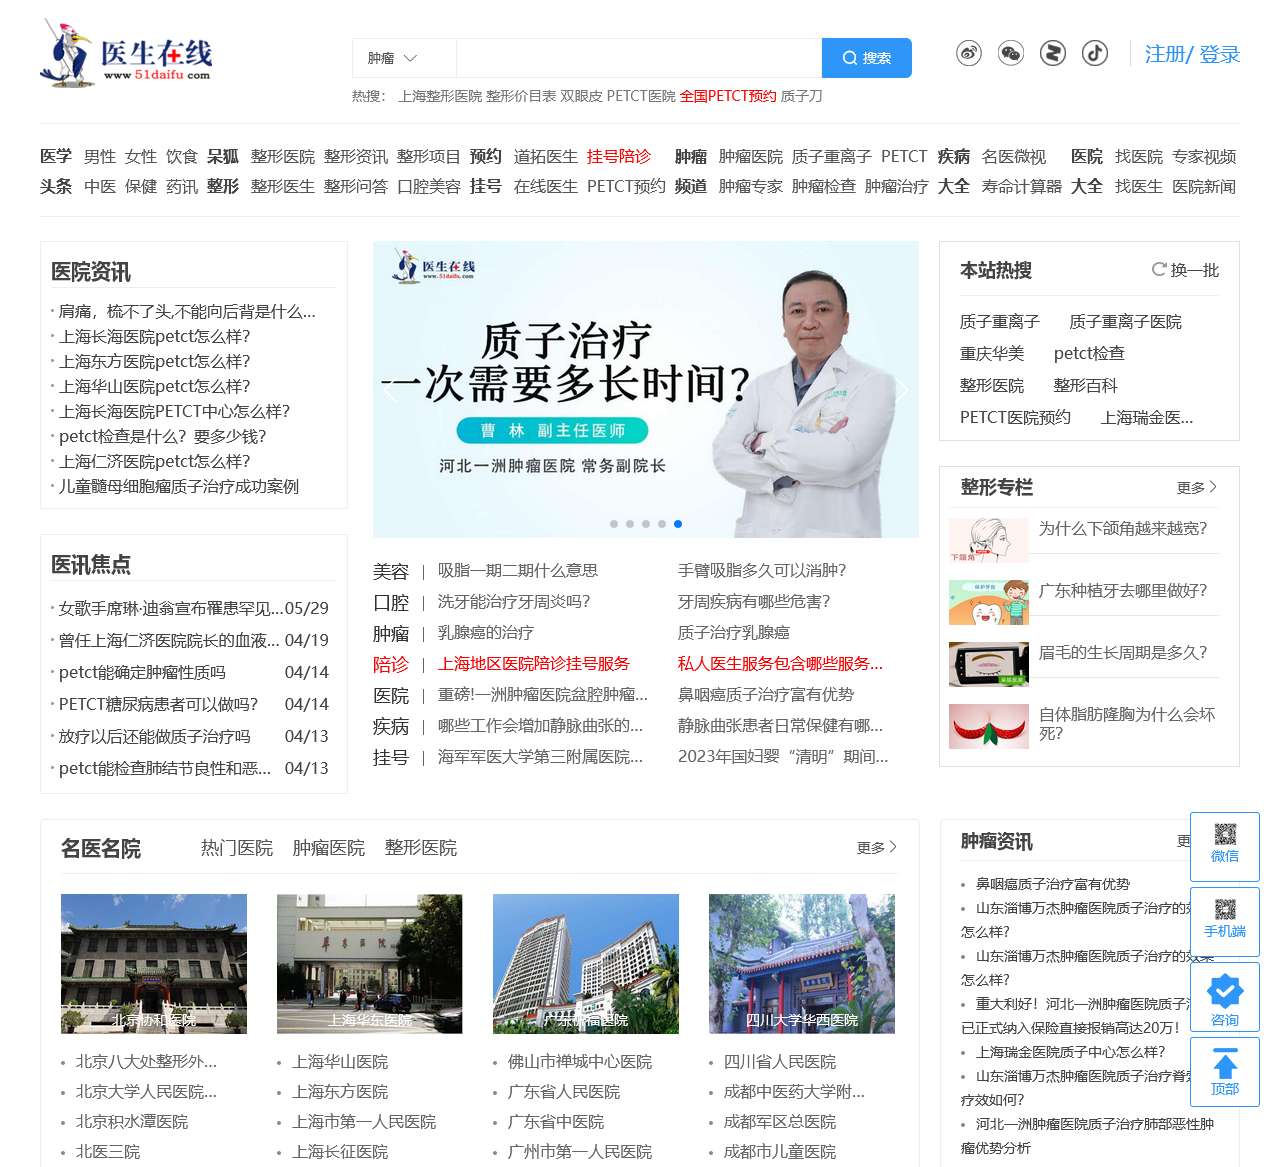Click the WeChat icon in the header
The image size is (1280, 1167).
[1011, 54]
